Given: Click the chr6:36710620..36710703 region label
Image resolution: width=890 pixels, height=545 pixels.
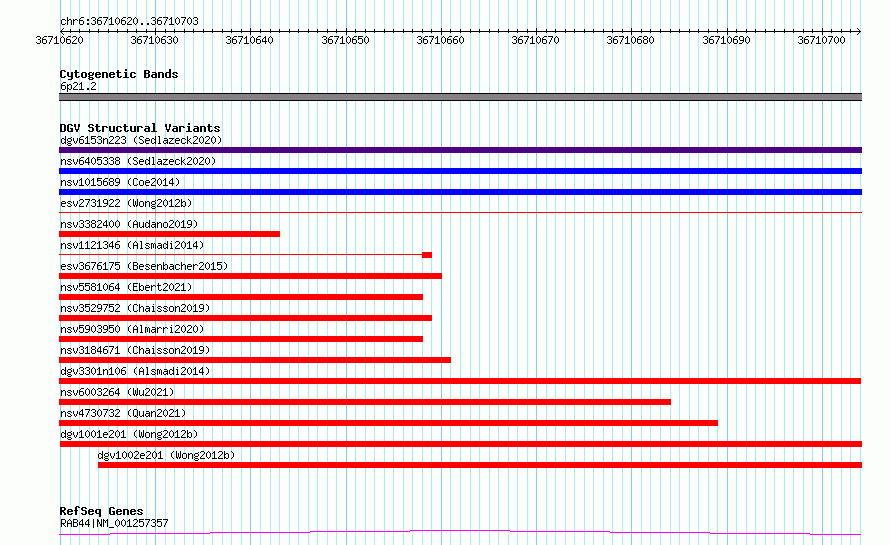Looking at the screenshot, I should click(129, 21).
